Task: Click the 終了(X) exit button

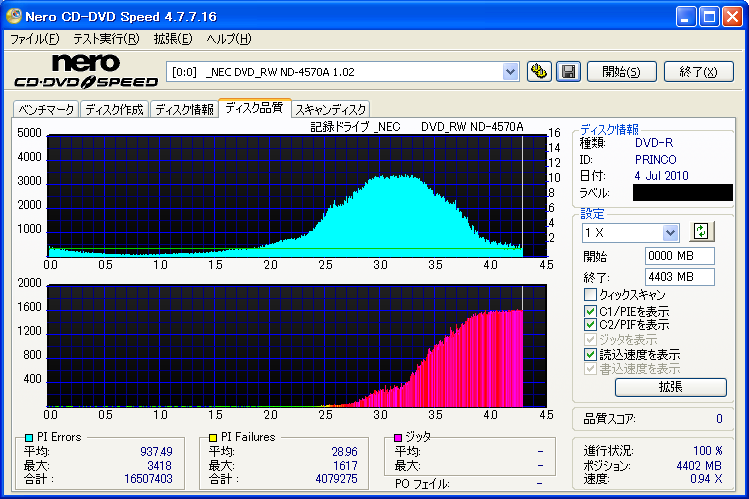Action: (698, 72)
